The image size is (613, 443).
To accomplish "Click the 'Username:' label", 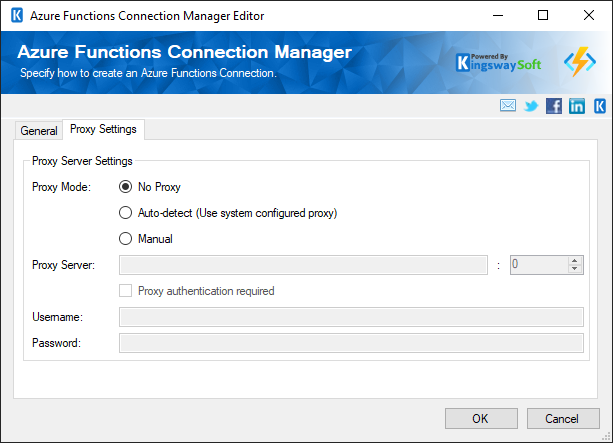I will pos(57,317).
